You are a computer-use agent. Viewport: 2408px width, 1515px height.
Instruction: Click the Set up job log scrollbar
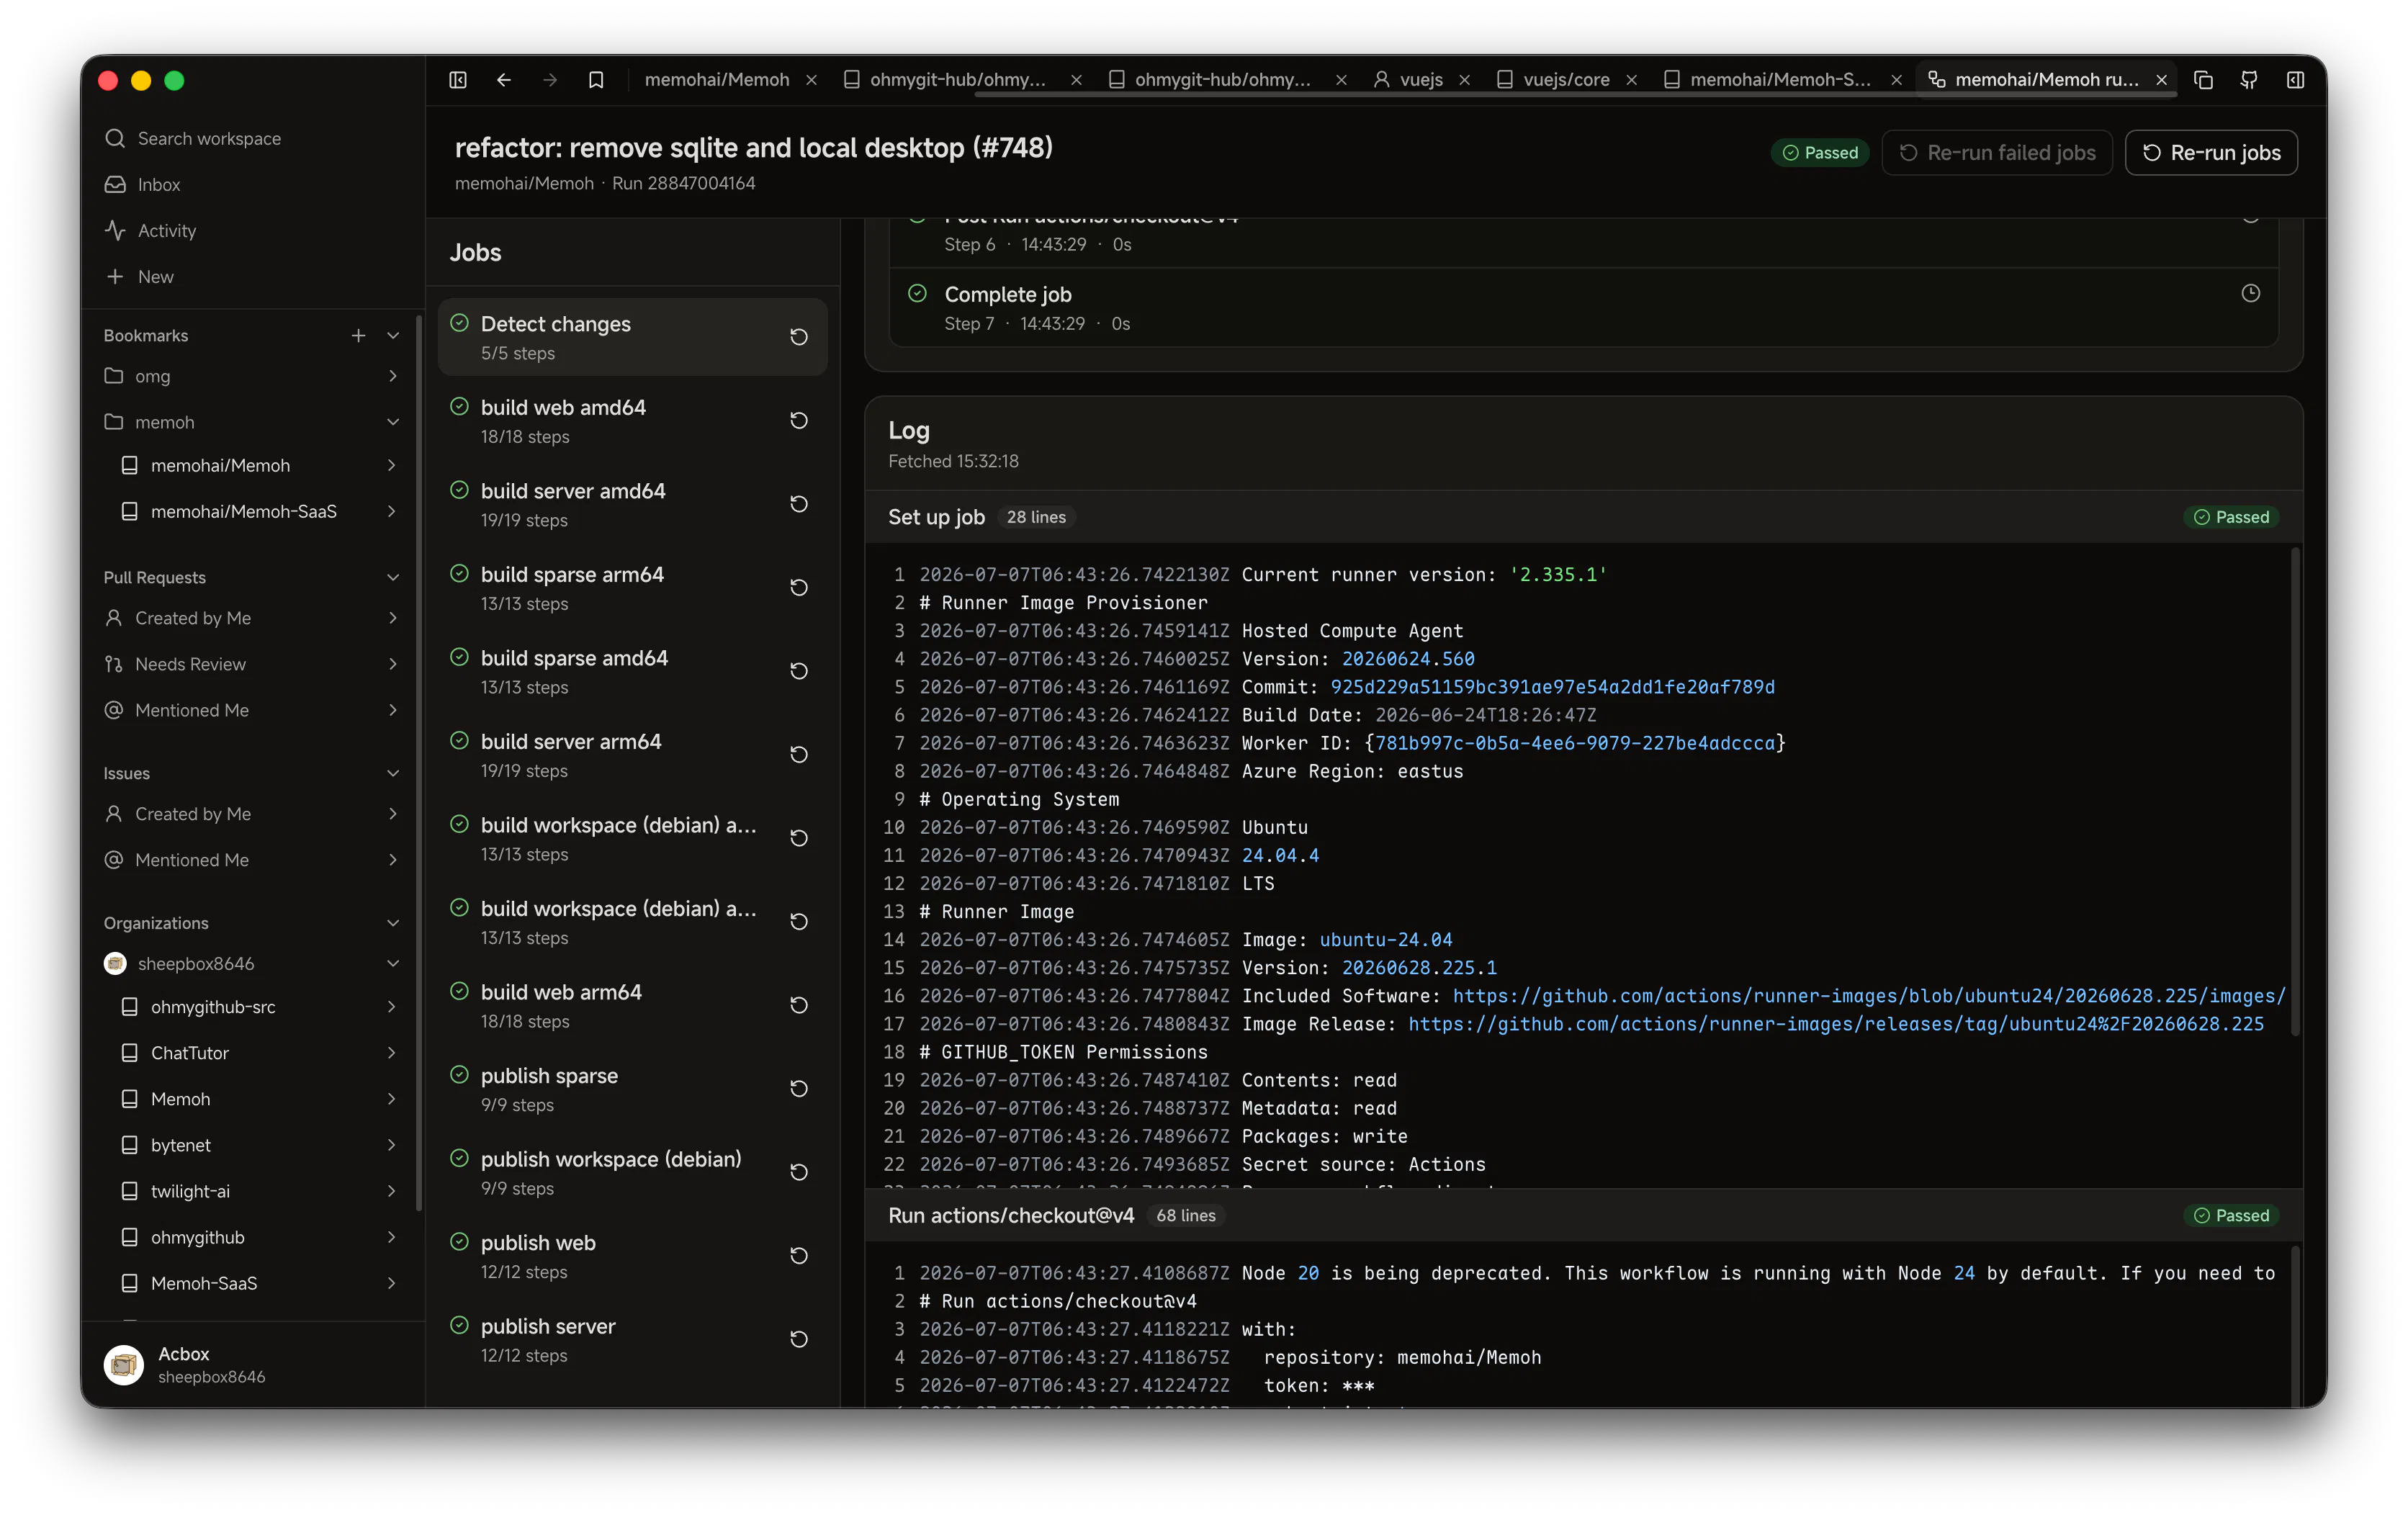(x=2295, y=792)
